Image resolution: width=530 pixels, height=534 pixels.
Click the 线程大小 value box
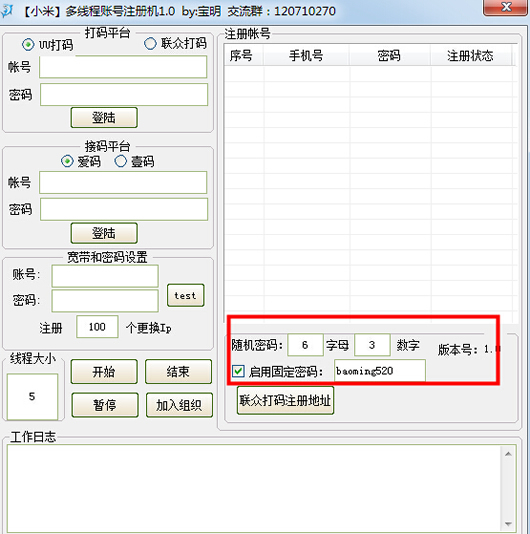tap(32, 396)
